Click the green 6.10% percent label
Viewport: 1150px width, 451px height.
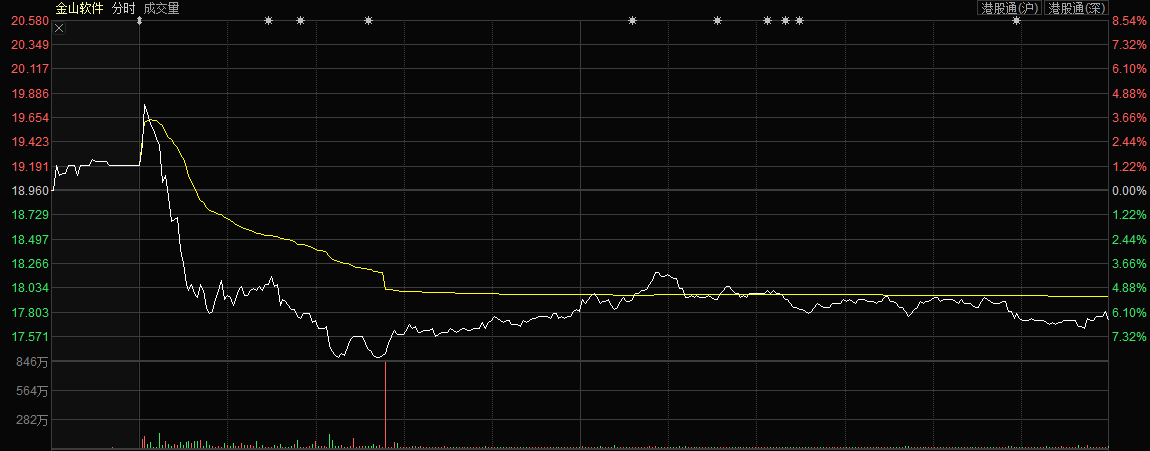1129,312
